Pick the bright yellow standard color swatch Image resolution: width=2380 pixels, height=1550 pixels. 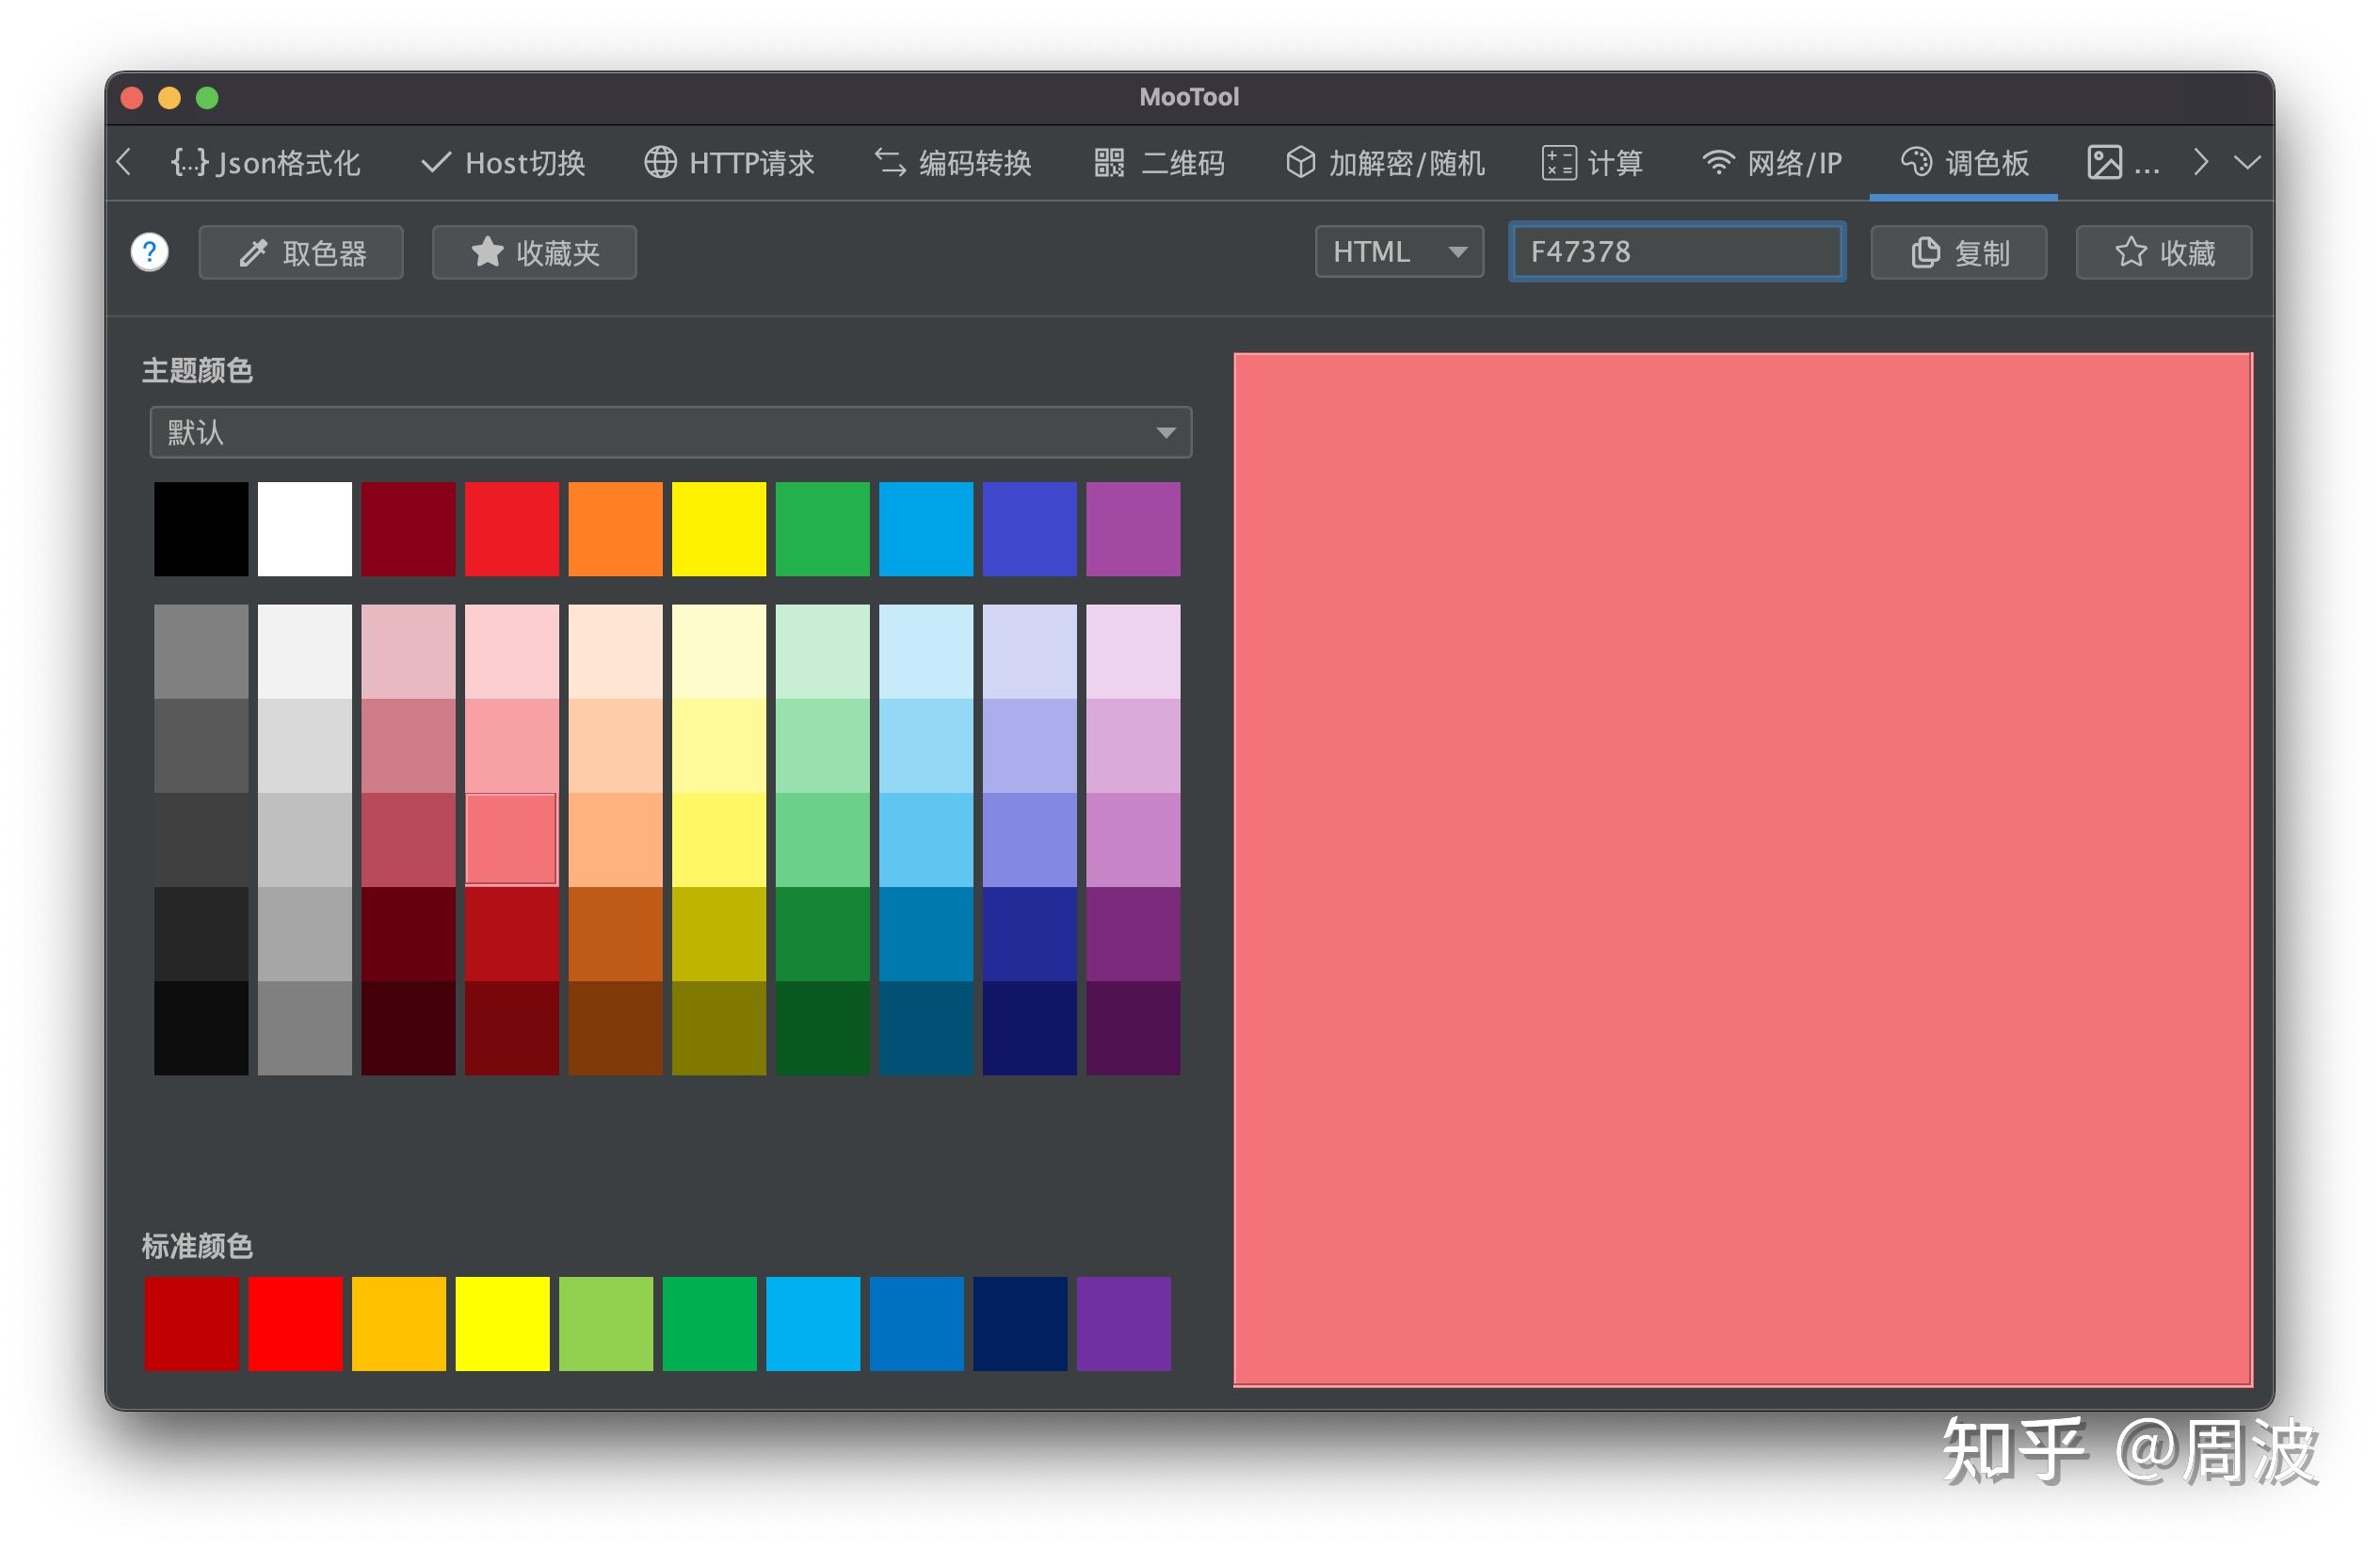[502, 1323]
